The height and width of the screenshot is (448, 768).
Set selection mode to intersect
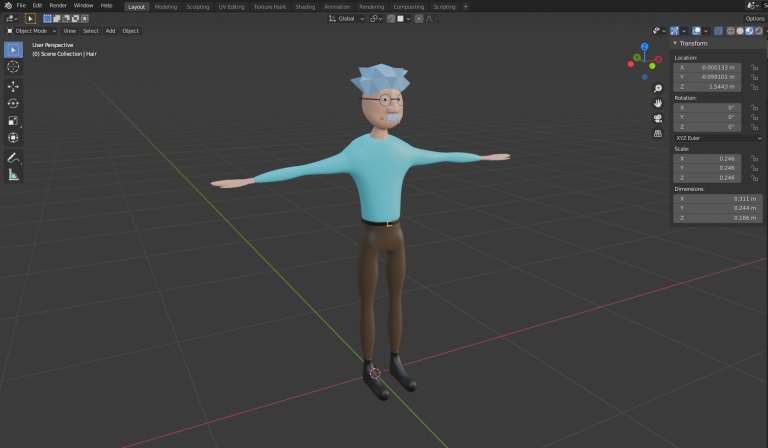(85, 19)
